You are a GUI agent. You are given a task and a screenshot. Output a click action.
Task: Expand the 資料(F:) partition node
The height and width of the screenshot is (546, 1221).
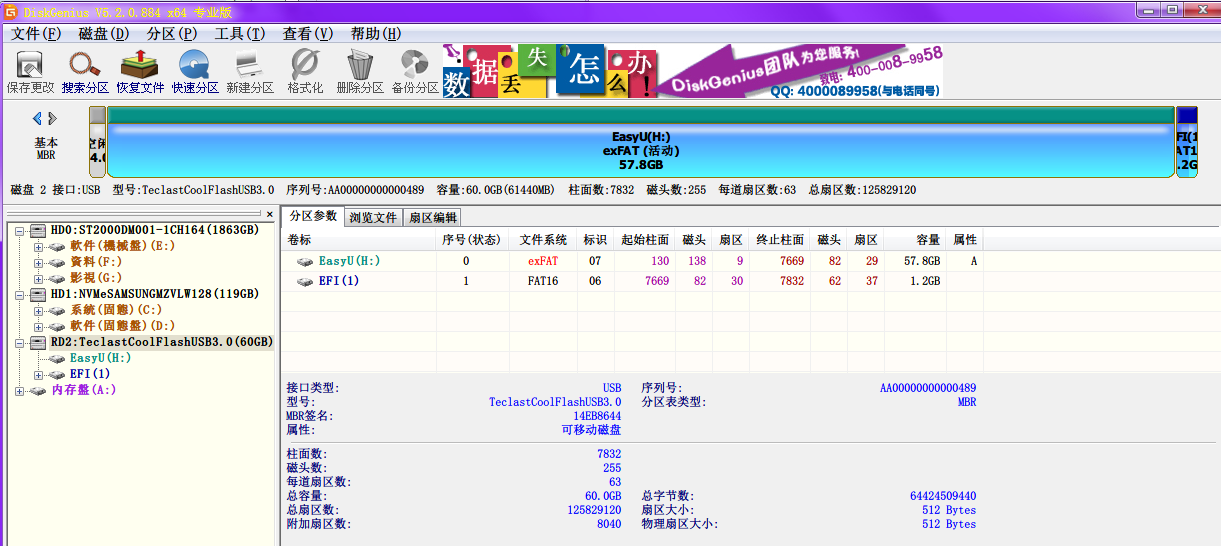click(x=39, y=263)
